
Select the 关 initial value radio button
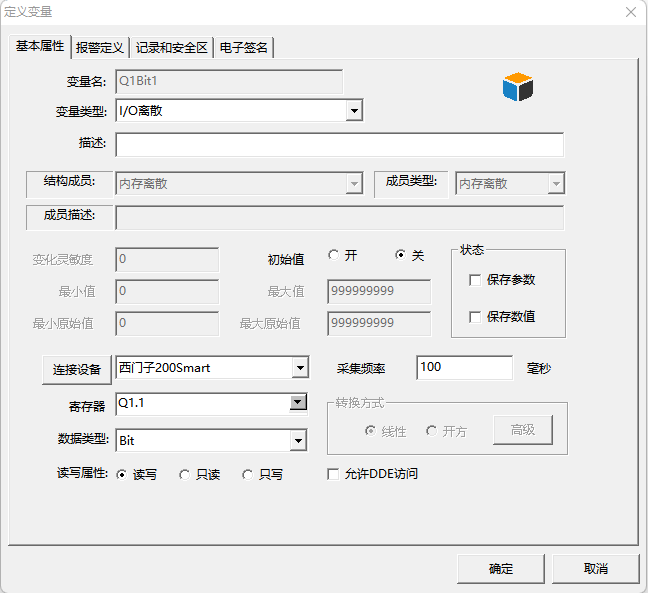click(x=400, y=255)
